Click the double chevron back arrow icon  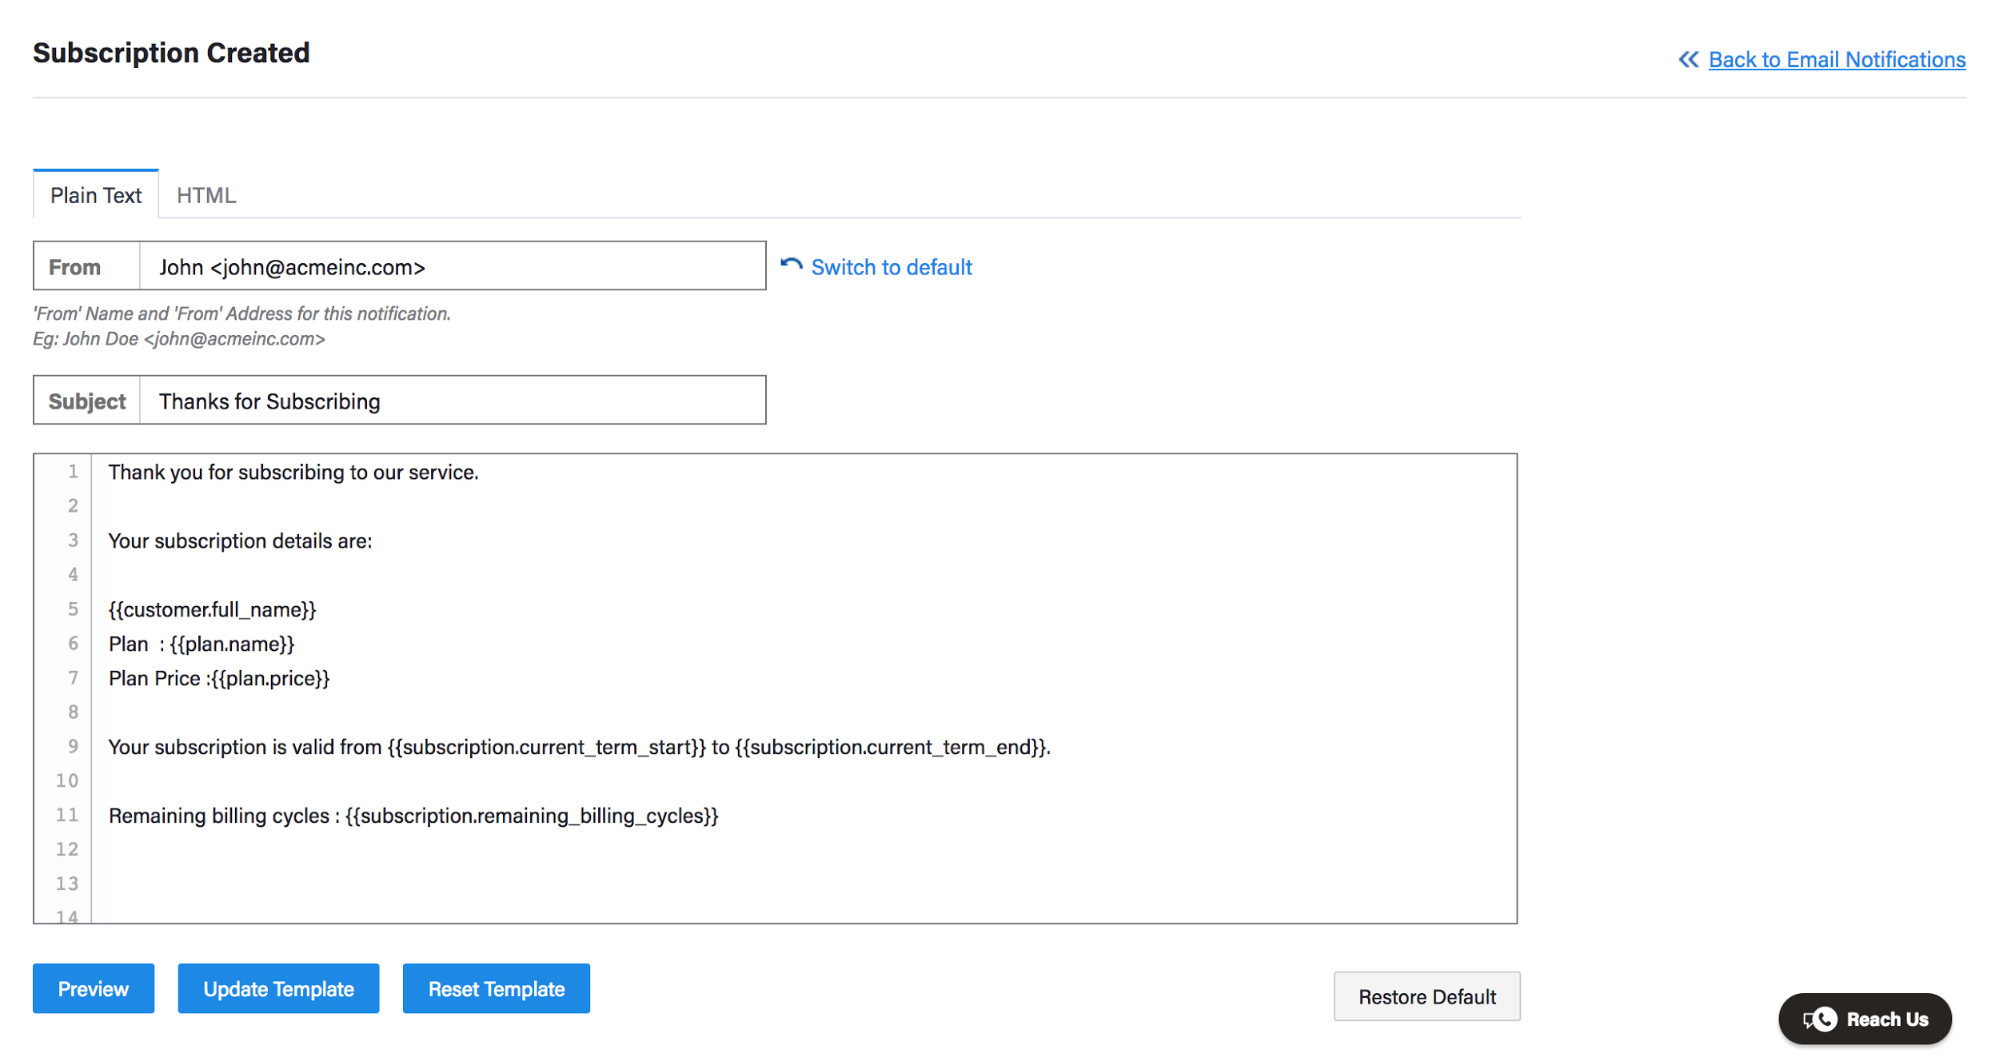pyautogui.click(x=1688, y=60)
